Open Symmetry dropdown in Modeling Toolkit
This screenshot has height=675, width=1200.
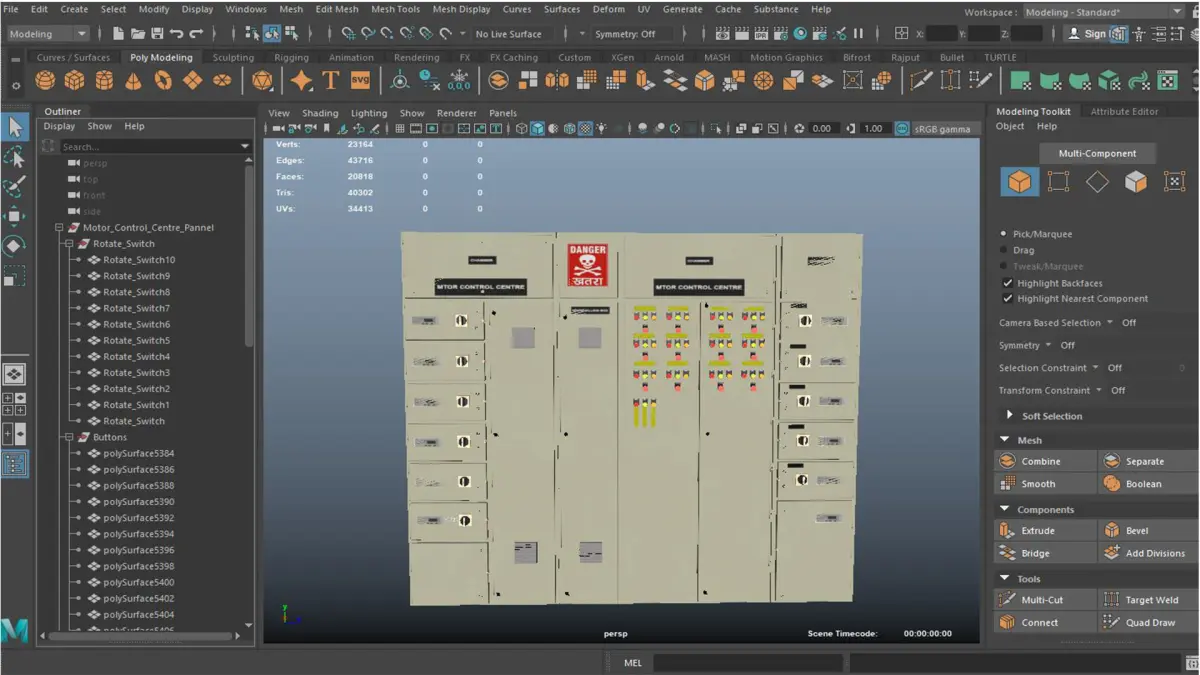1048,345
